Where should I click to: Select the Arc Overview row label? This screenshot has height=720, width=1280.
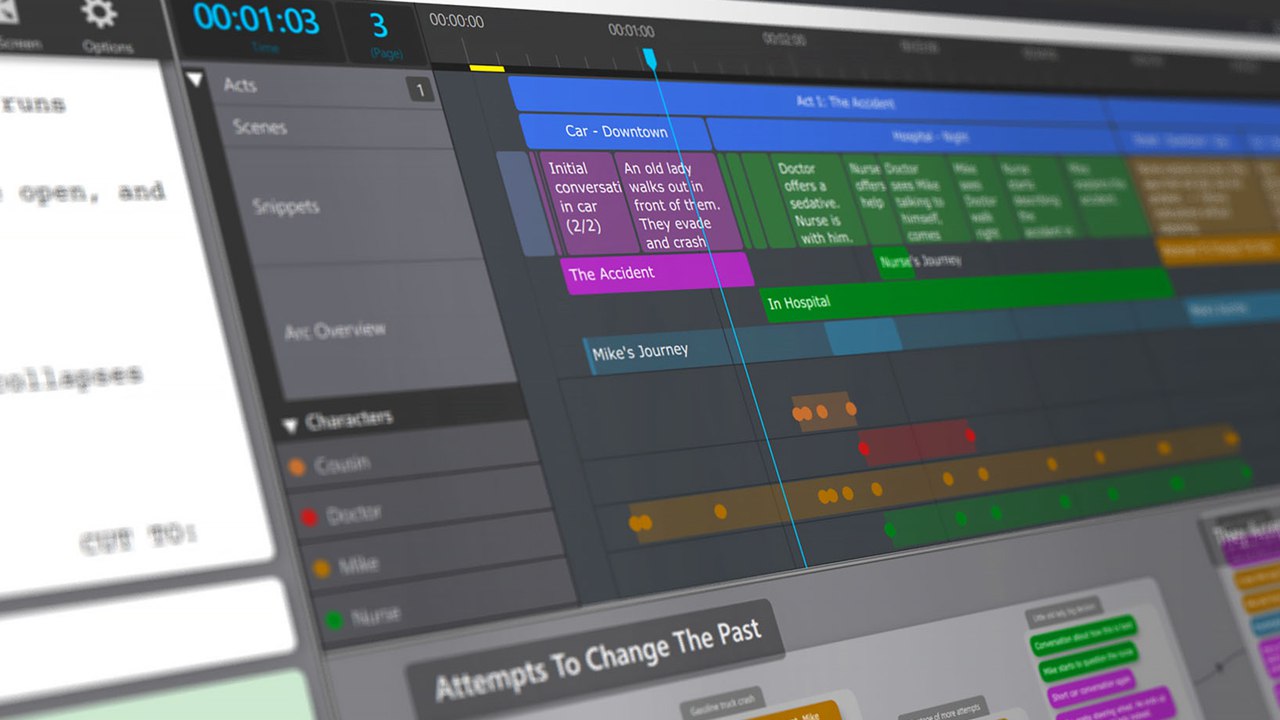[x=335, y=330]
